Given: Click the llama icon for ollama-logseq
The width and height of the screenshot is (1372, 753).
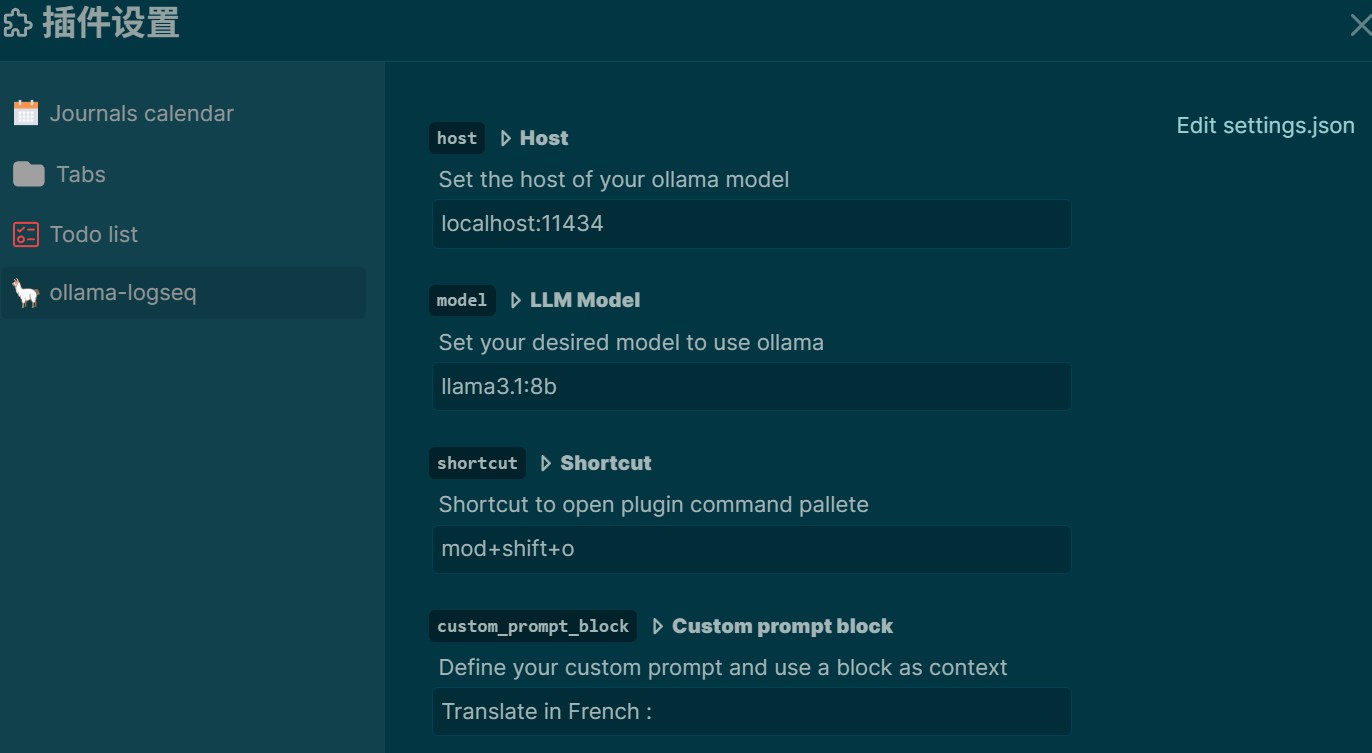Looking at the screenshot, I should tap(26, 293).
